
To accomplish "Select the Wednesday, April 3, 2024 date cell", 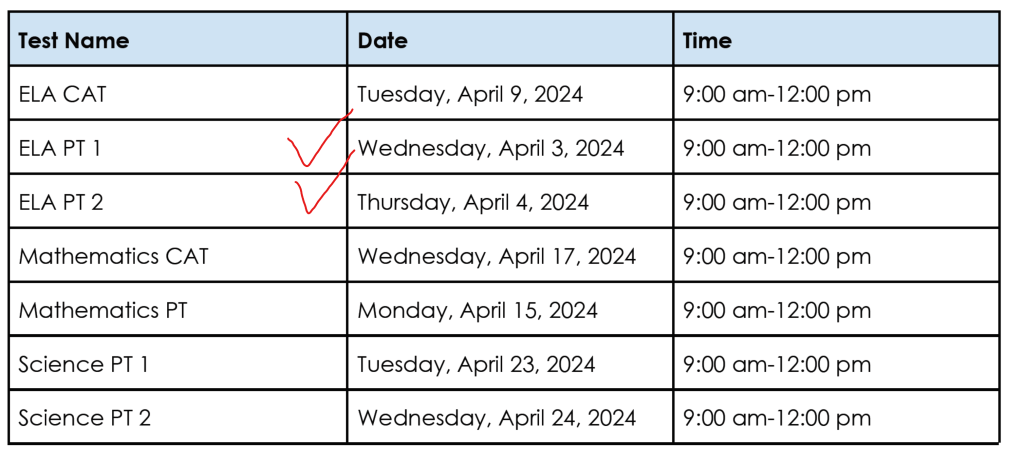I will pyautogui.click(x=491, y=149).
